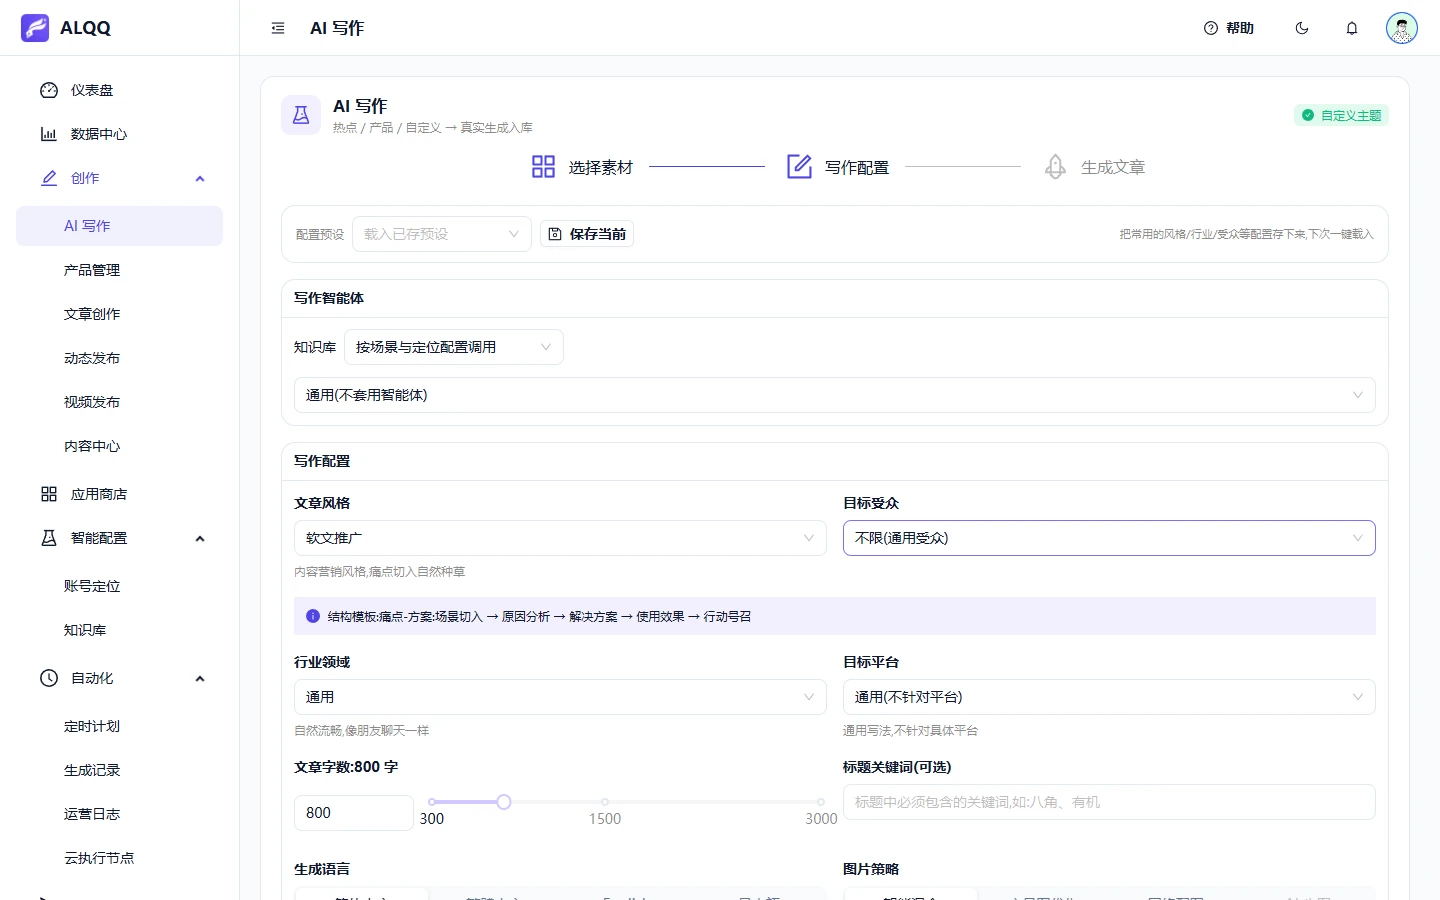Viewport: 1440px width, 900px height.
Task: Collapse the 智能配置 menu group chevron
Action: (x=200, y=538)
